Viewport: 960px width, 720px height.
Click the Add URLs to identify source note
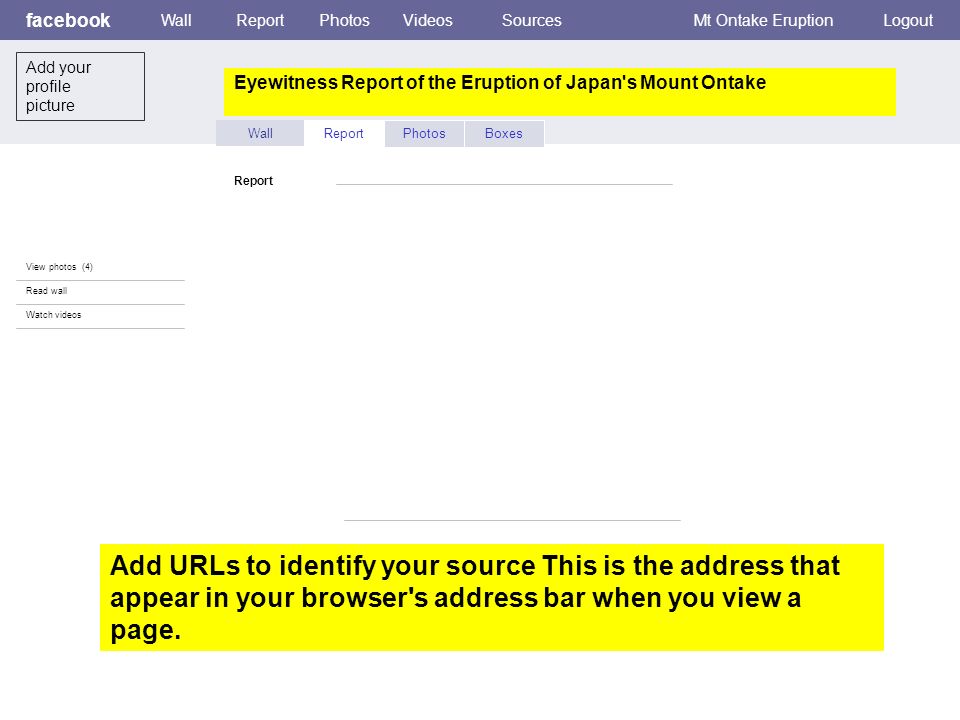492,597
